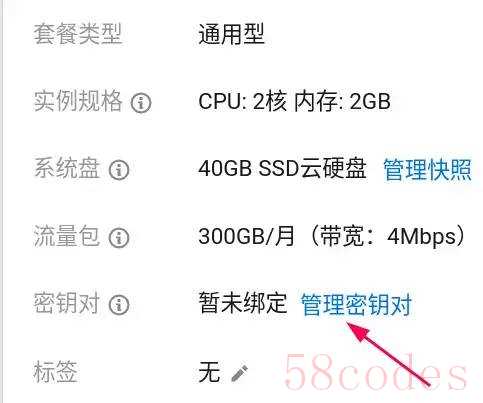Click the info icon beside 实例规格
Screen dimensions: 483x403
coord(141,102)
